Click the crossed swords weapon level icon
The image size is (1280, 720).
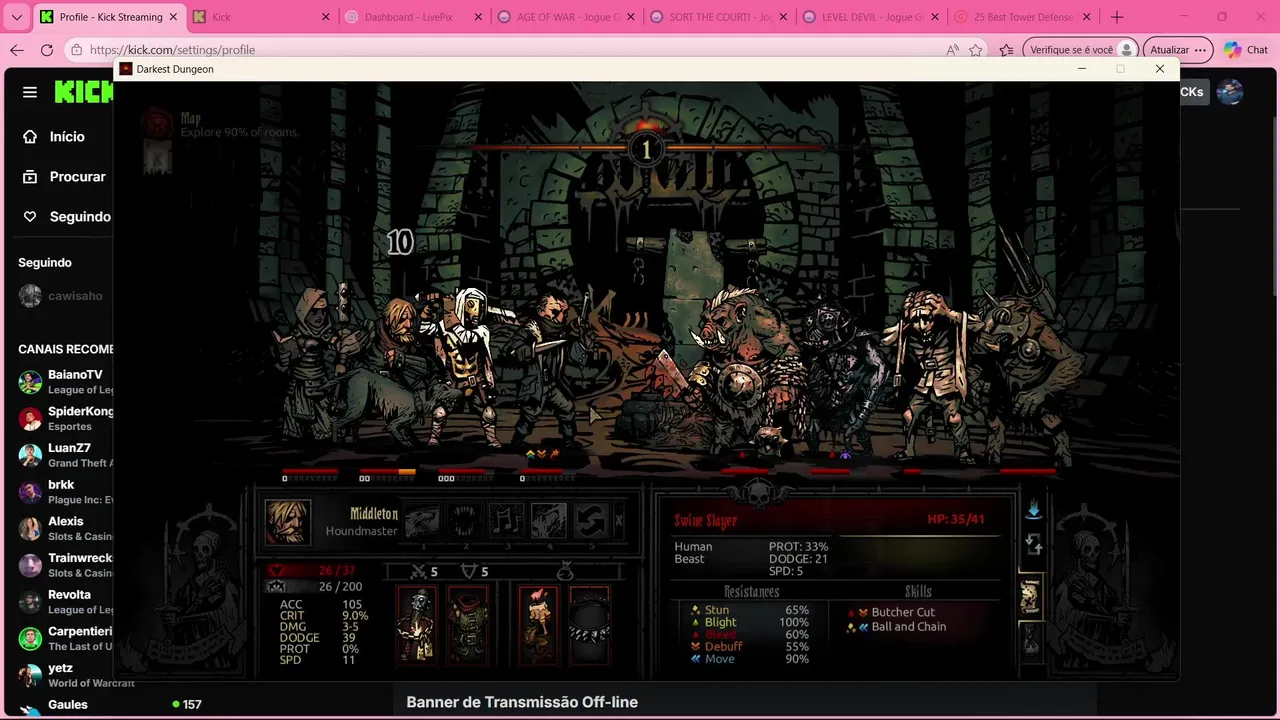pyautogui.click(x=420, y=571)
